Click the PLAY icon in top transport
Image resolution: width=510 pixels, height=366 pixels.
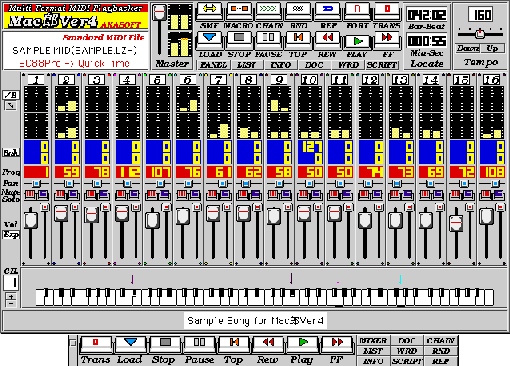(357, 41)
